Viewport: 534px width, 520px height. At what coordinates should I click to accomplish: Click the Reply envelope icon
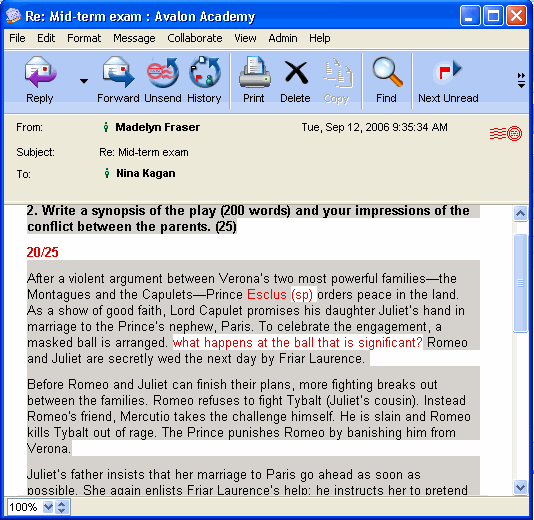[x=40, y=73]
